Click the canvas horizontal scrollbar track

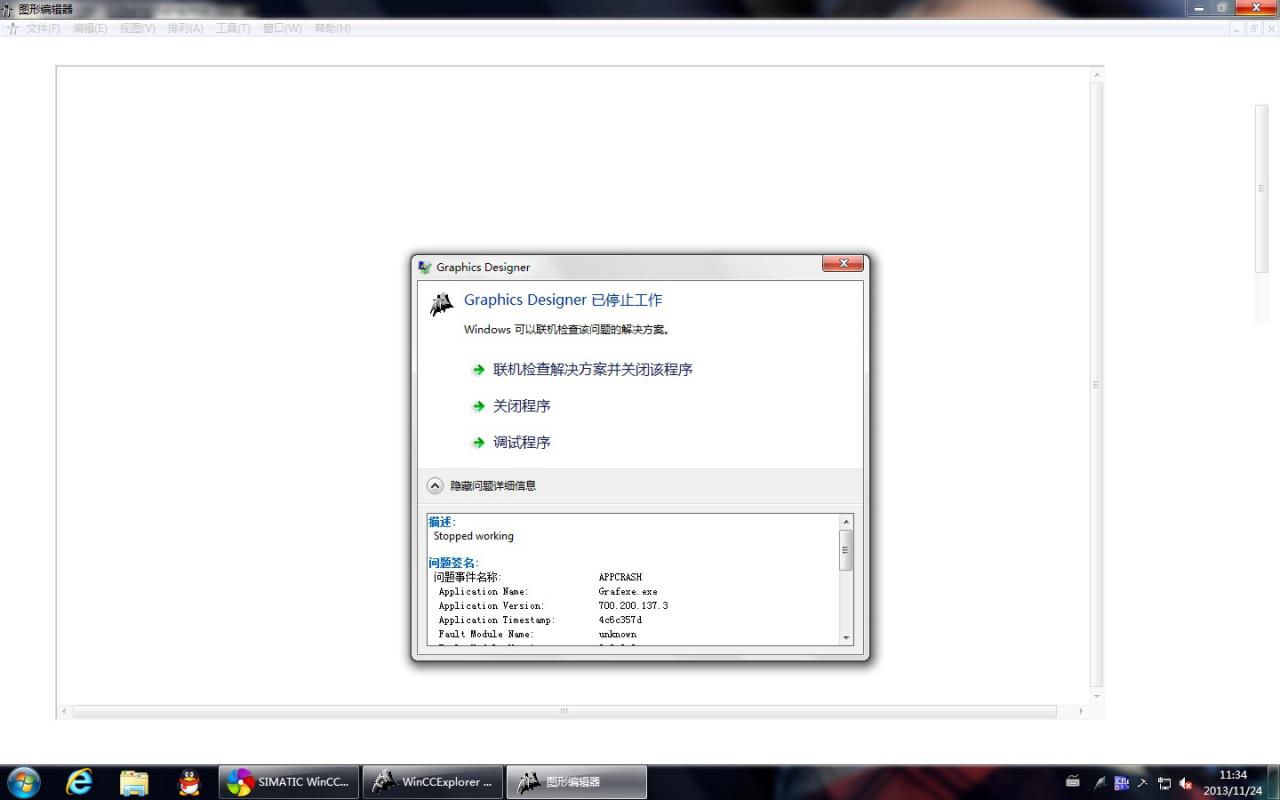pyautogui.click(x=570, y=711)
